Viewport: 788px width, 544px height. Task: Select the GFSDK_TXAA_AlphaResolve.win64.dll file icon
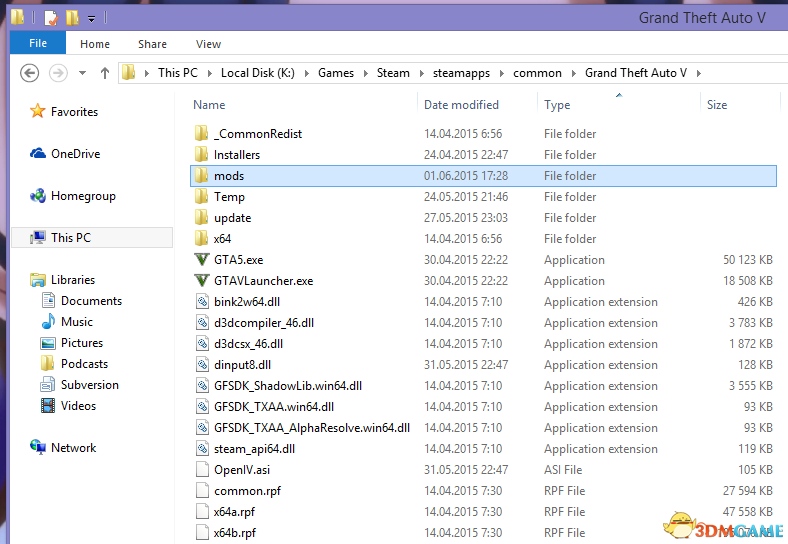point(202,427)
